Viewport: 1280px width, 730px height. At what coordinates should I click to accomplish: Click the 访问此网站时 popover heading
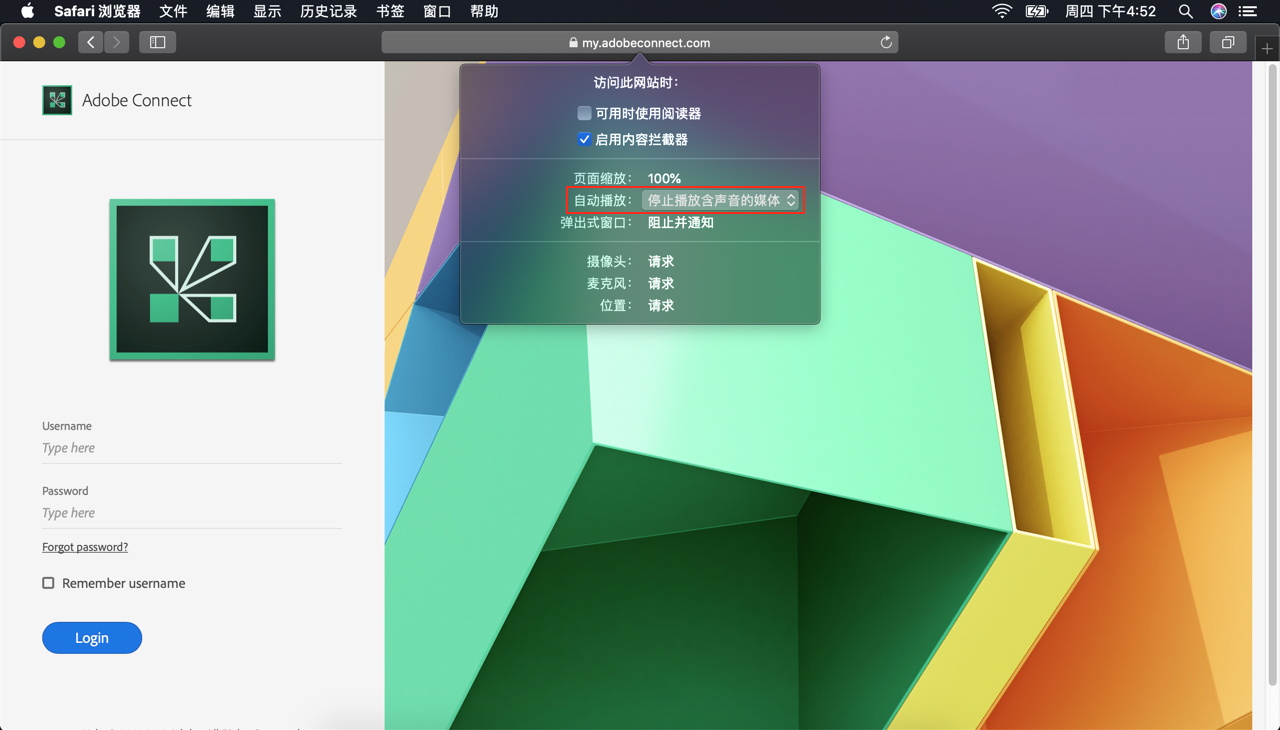coord(636,83)
